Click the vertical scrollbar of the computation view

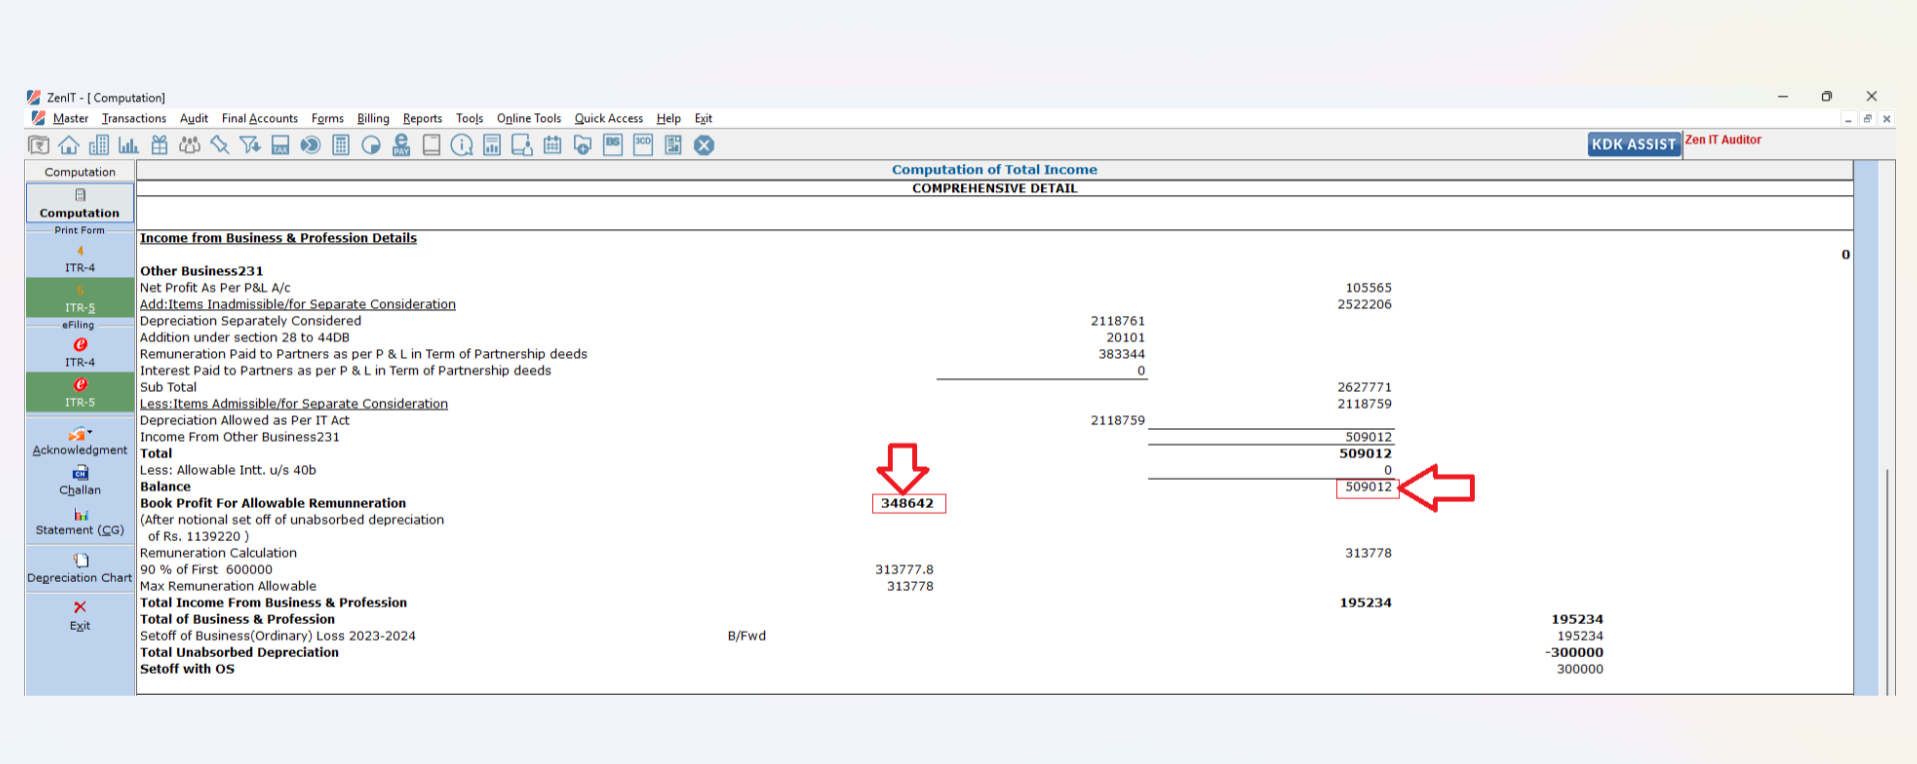tap(1887, 580)
